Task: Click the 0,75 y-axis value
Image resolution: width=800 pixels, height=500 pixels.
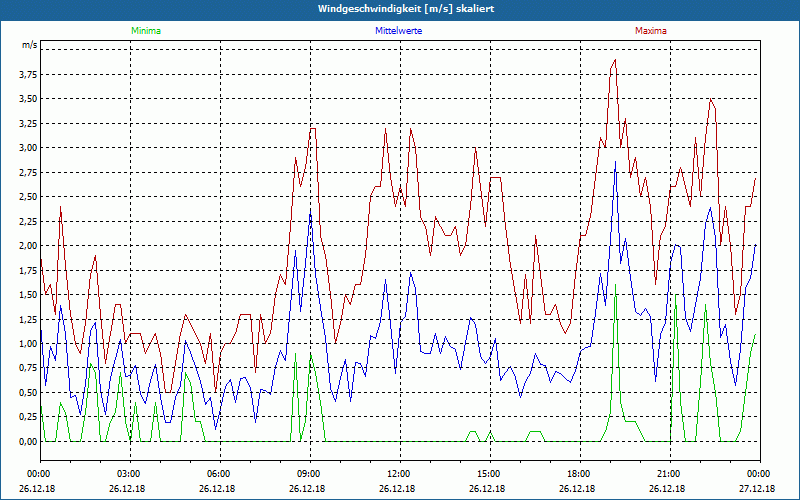Action: [x=28, y=368]
